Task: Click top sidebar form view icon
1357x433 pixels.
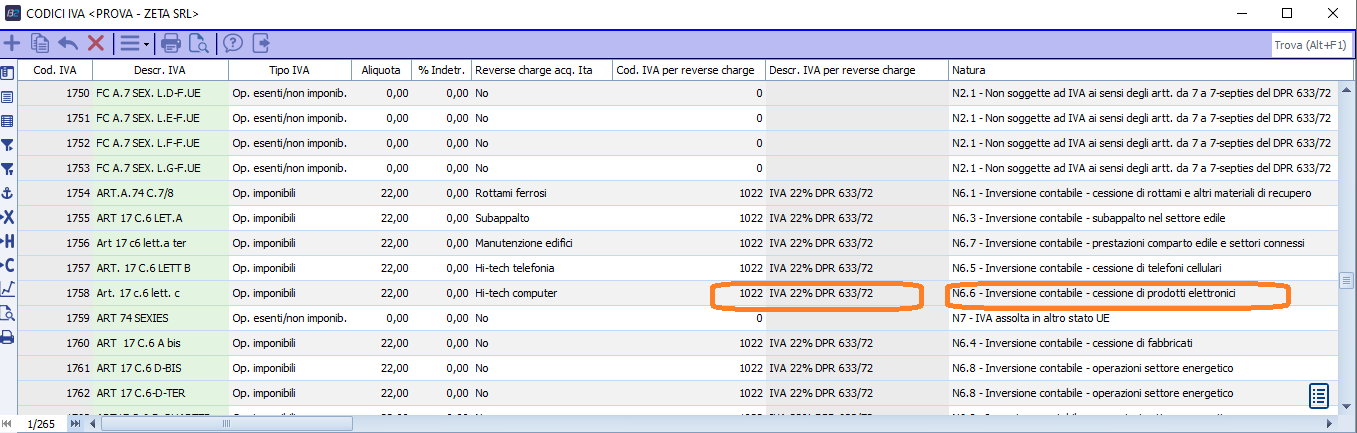Action: pyautogui.click(x=7, y=73)
